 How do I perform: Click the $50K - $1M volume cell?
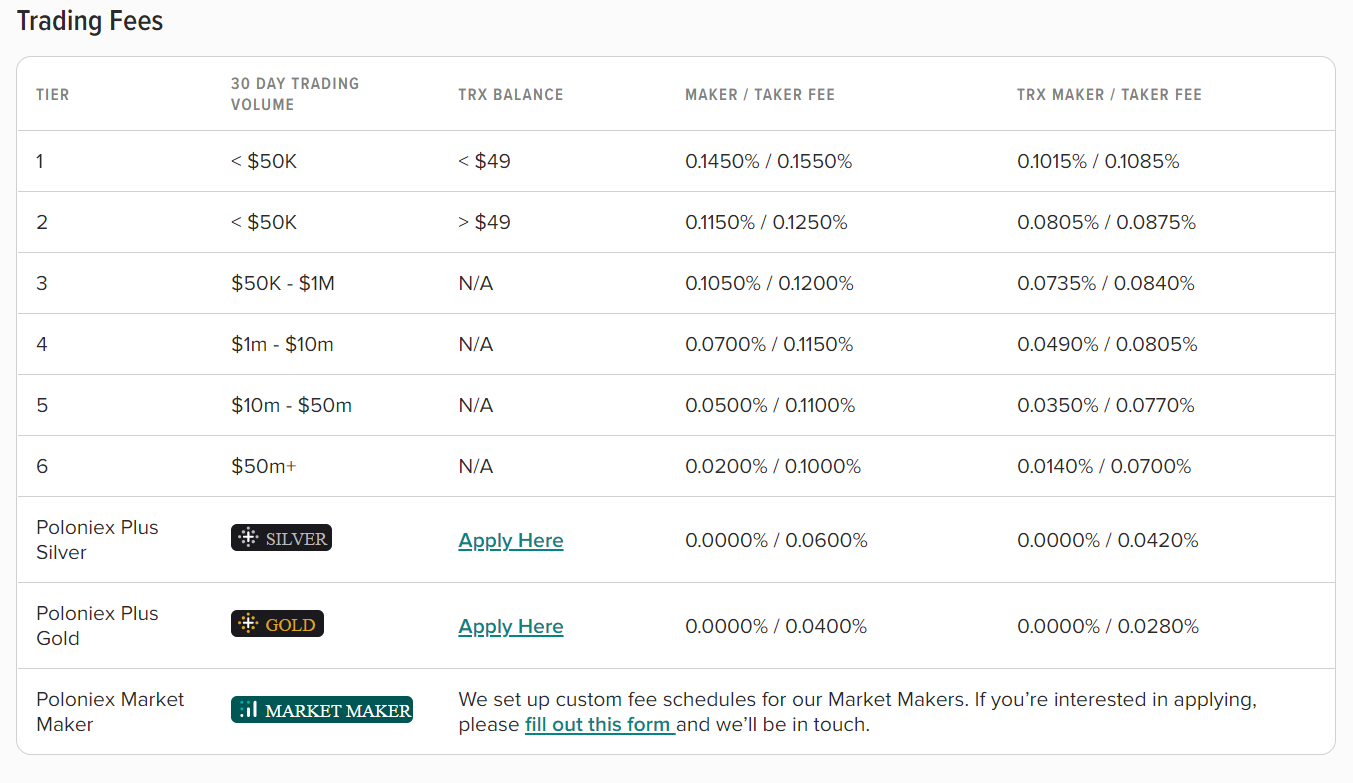pyautogui.click(x=283, y=283)
